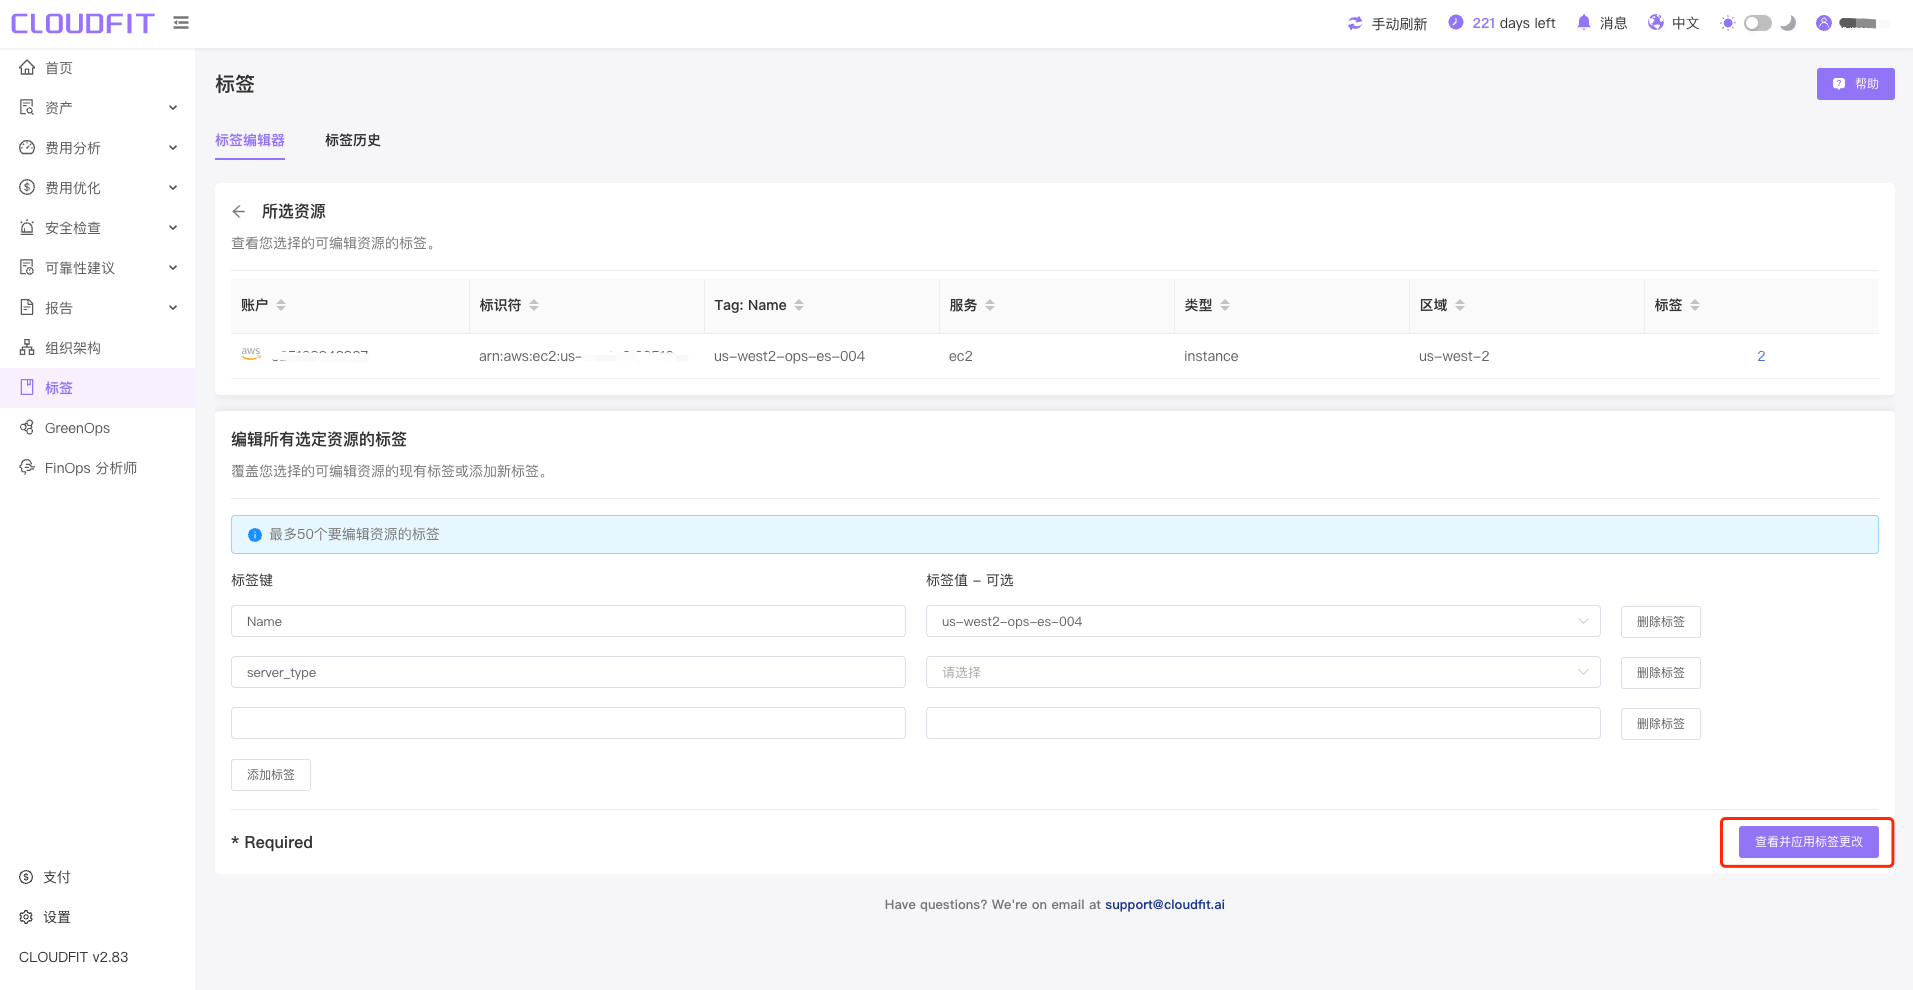Image resolution: width=1913 pixels, height=990 pixels.
Task: Click the CLOUDFIT logo
Action: point(83,23)
